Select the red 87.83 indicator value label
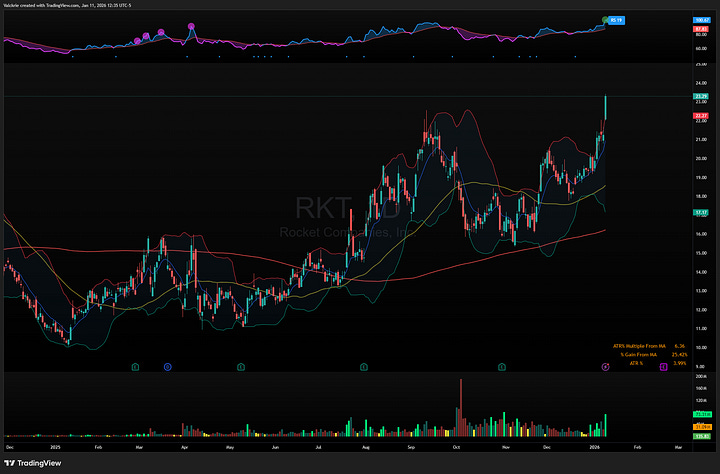 pos(701,29)
